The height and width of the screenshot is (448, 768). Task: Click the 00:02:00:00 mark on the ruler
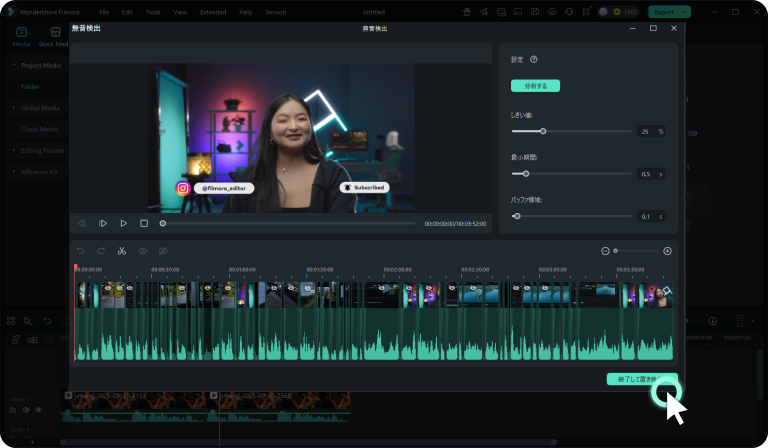(397, 270)
